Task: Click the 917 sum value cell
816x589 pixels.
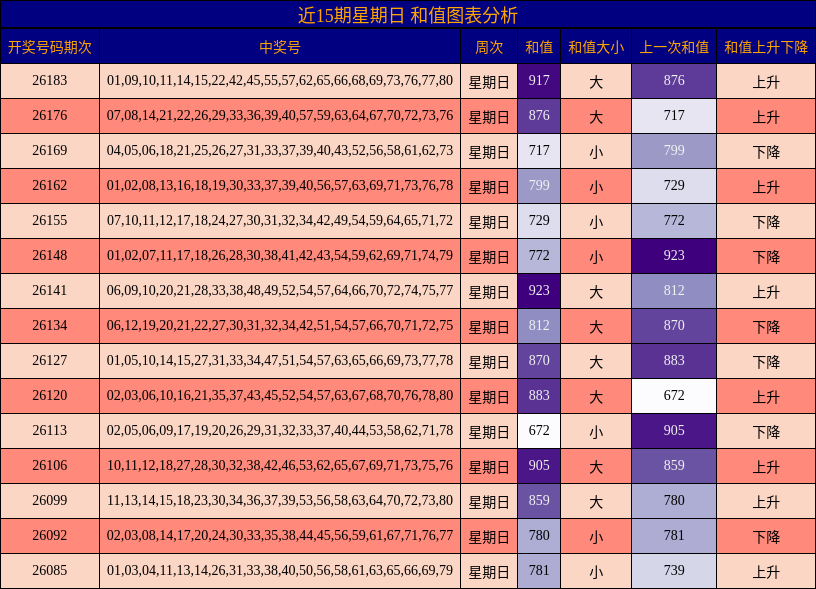Action: pos(539,81)
